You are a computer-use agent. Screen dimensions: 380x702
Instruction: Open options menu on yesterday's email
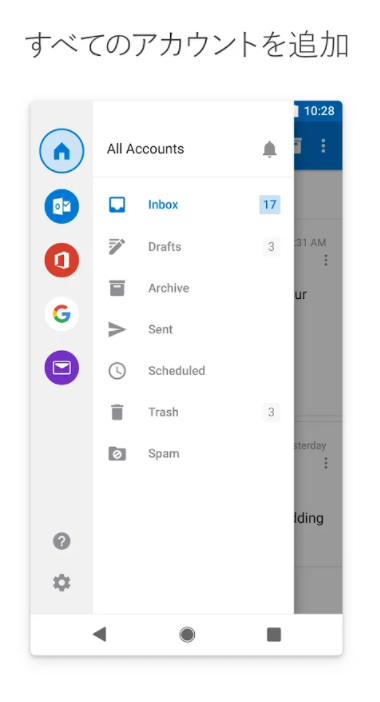click(x=326, y=463)
